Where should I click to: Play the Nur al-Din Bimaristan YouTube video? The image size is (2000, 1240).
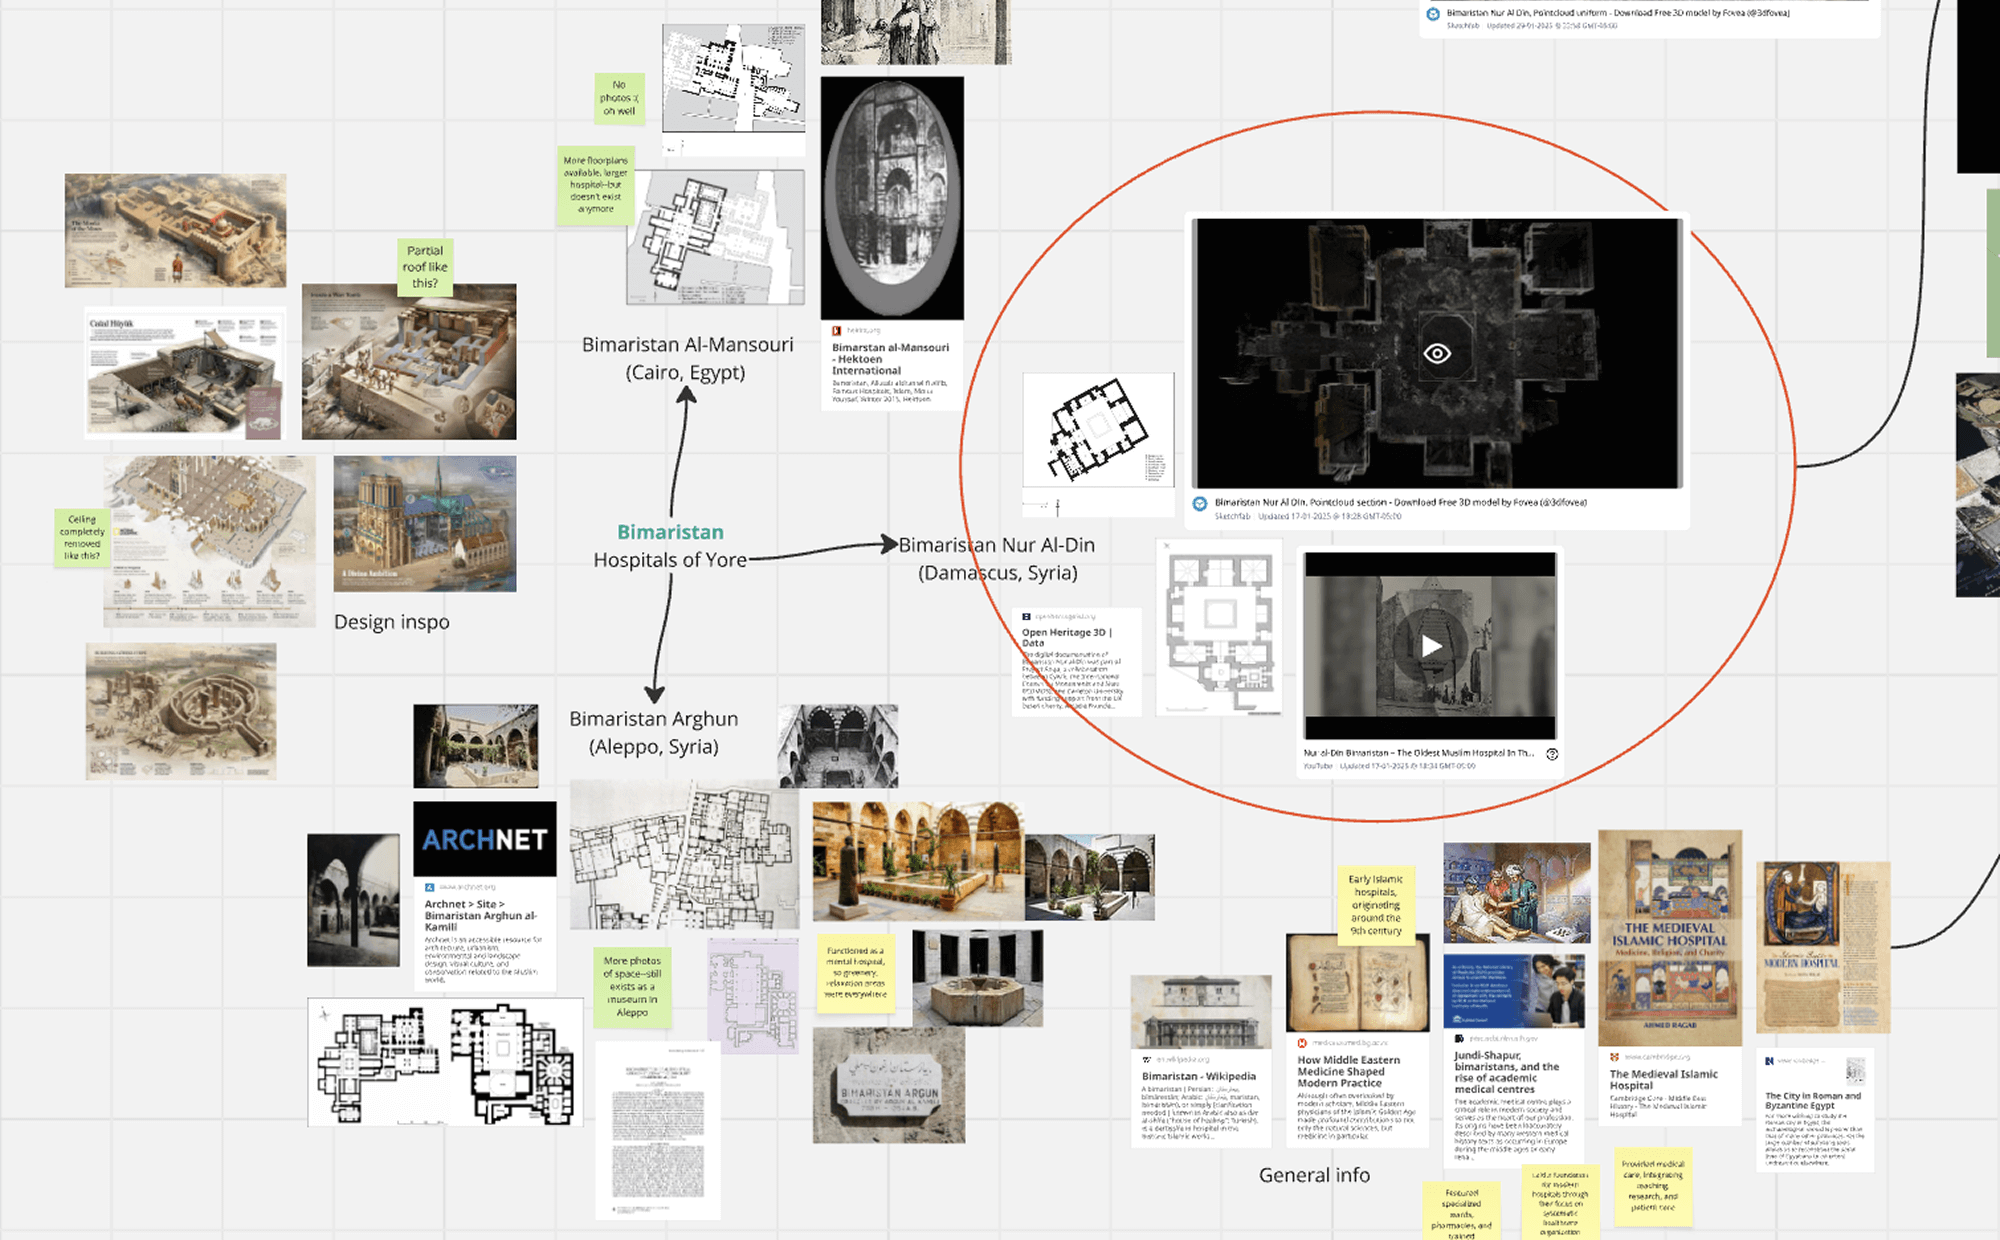point(1431,646)
